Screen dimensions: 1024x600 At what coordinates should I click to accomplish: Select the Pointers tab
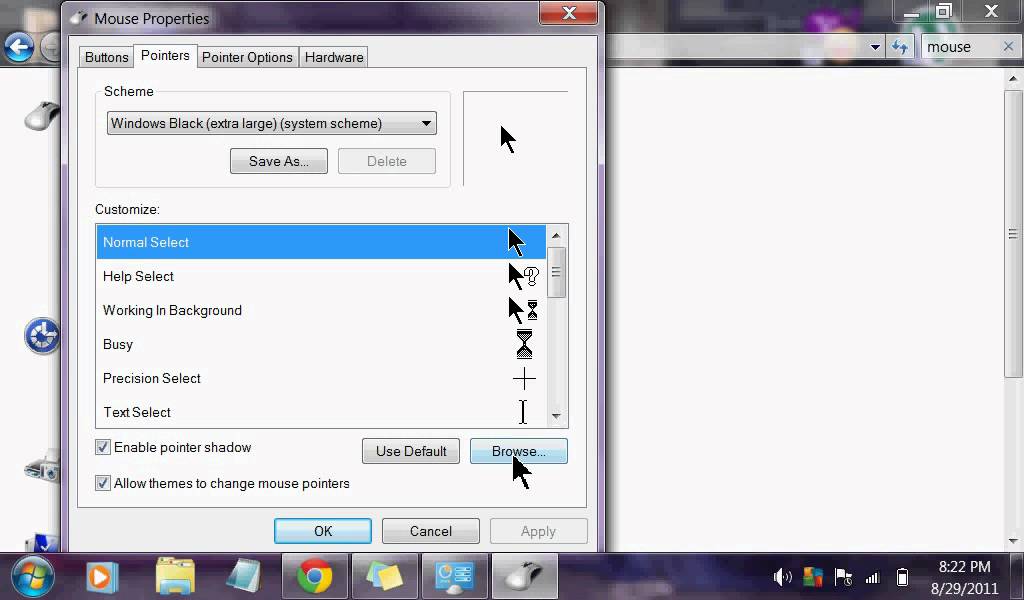[165, 55]
